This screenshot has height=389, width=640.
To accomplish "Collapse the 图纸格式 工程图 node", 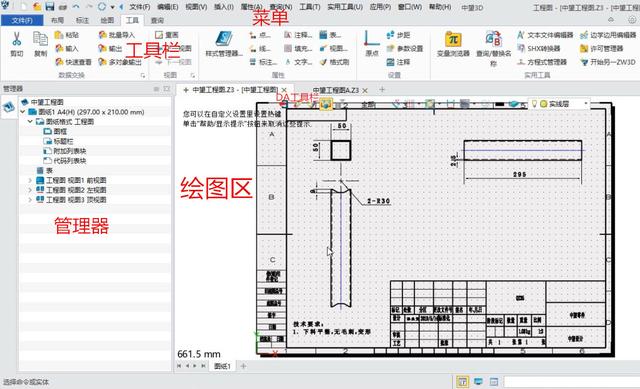I will pyautogui.click(x=30, y=122).
